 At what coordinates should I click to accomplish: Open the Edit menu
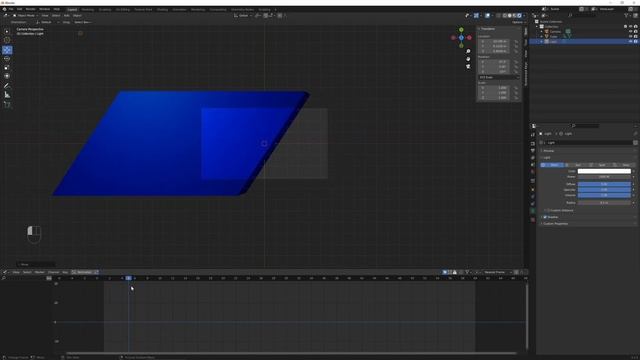20,9
